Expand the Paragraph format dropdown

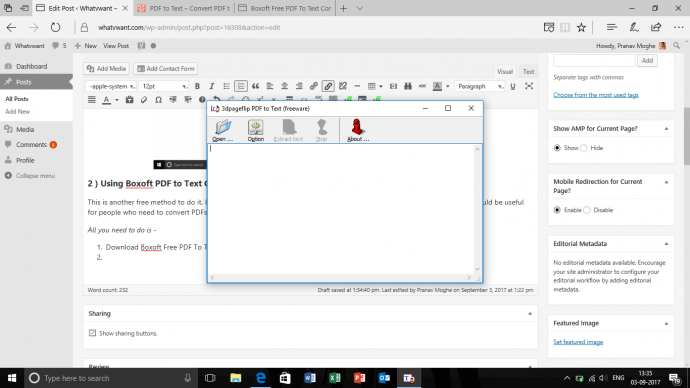(x=479, y=86)
